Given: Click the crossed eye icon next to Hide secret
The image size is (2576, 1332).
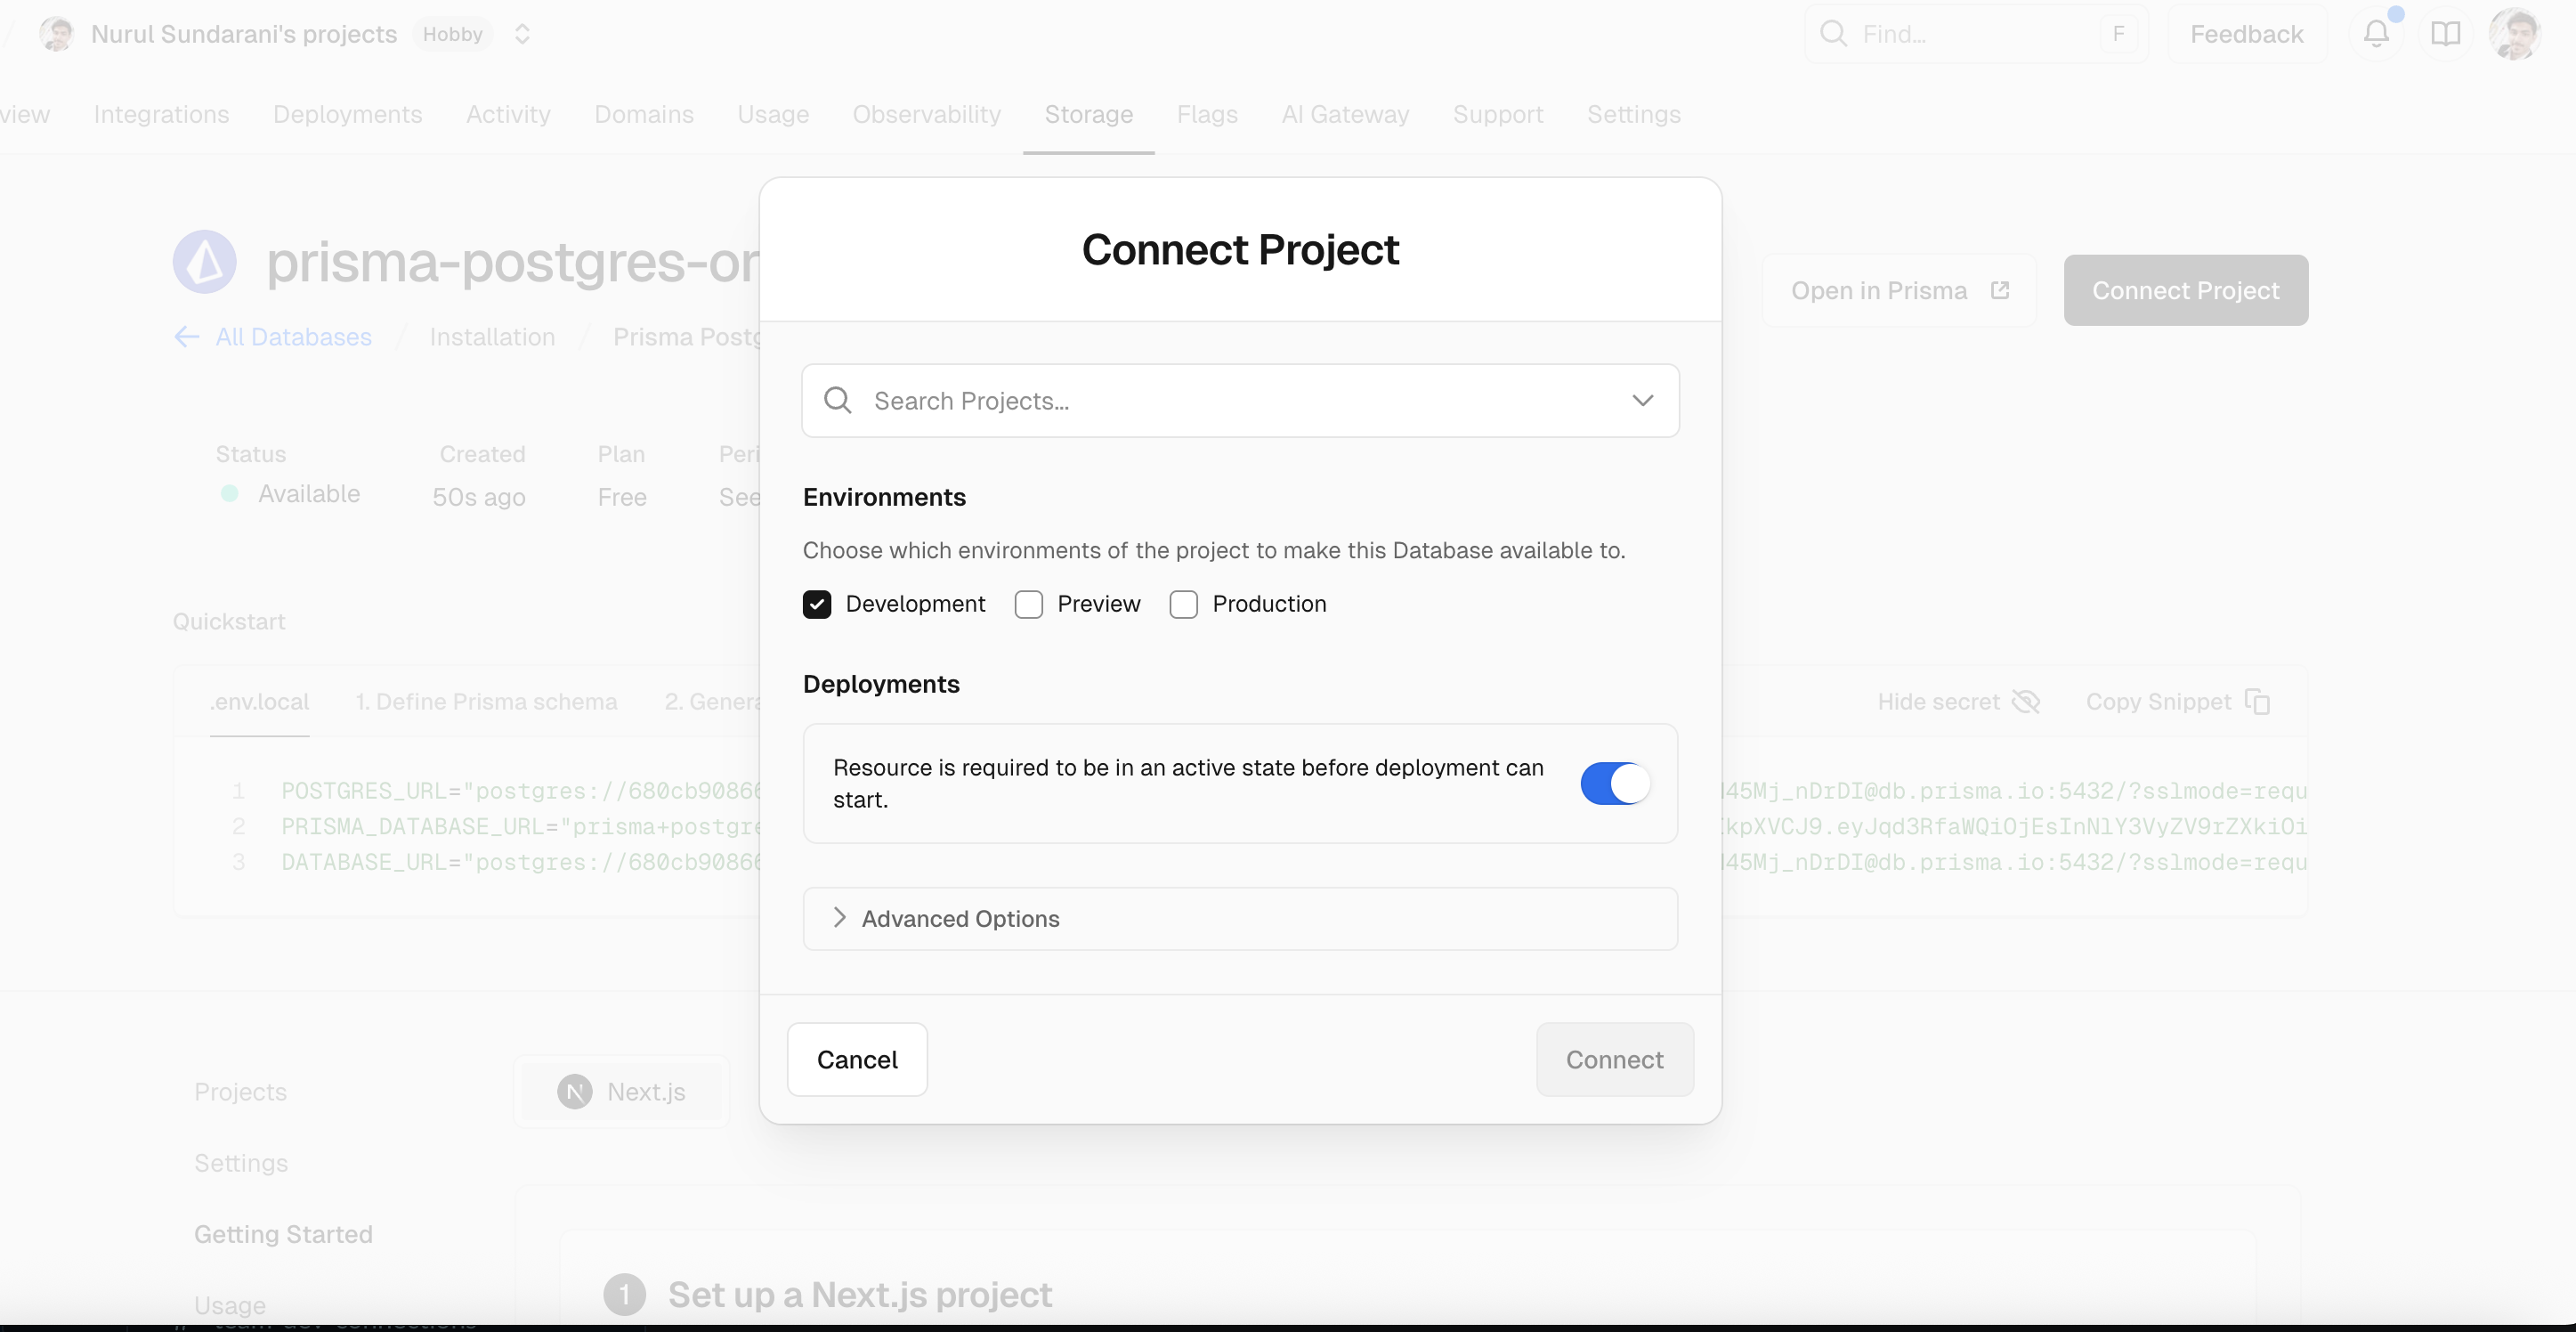Looking at the screenshot, I should [2026, 702].
